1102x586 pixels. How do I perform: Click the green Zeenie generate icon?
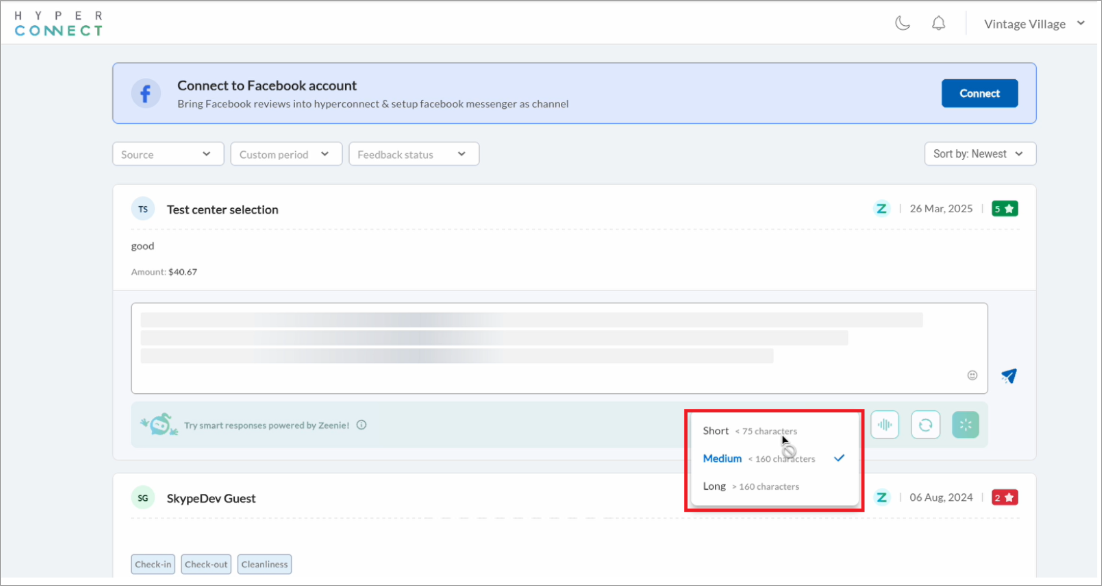coord(966,425)
